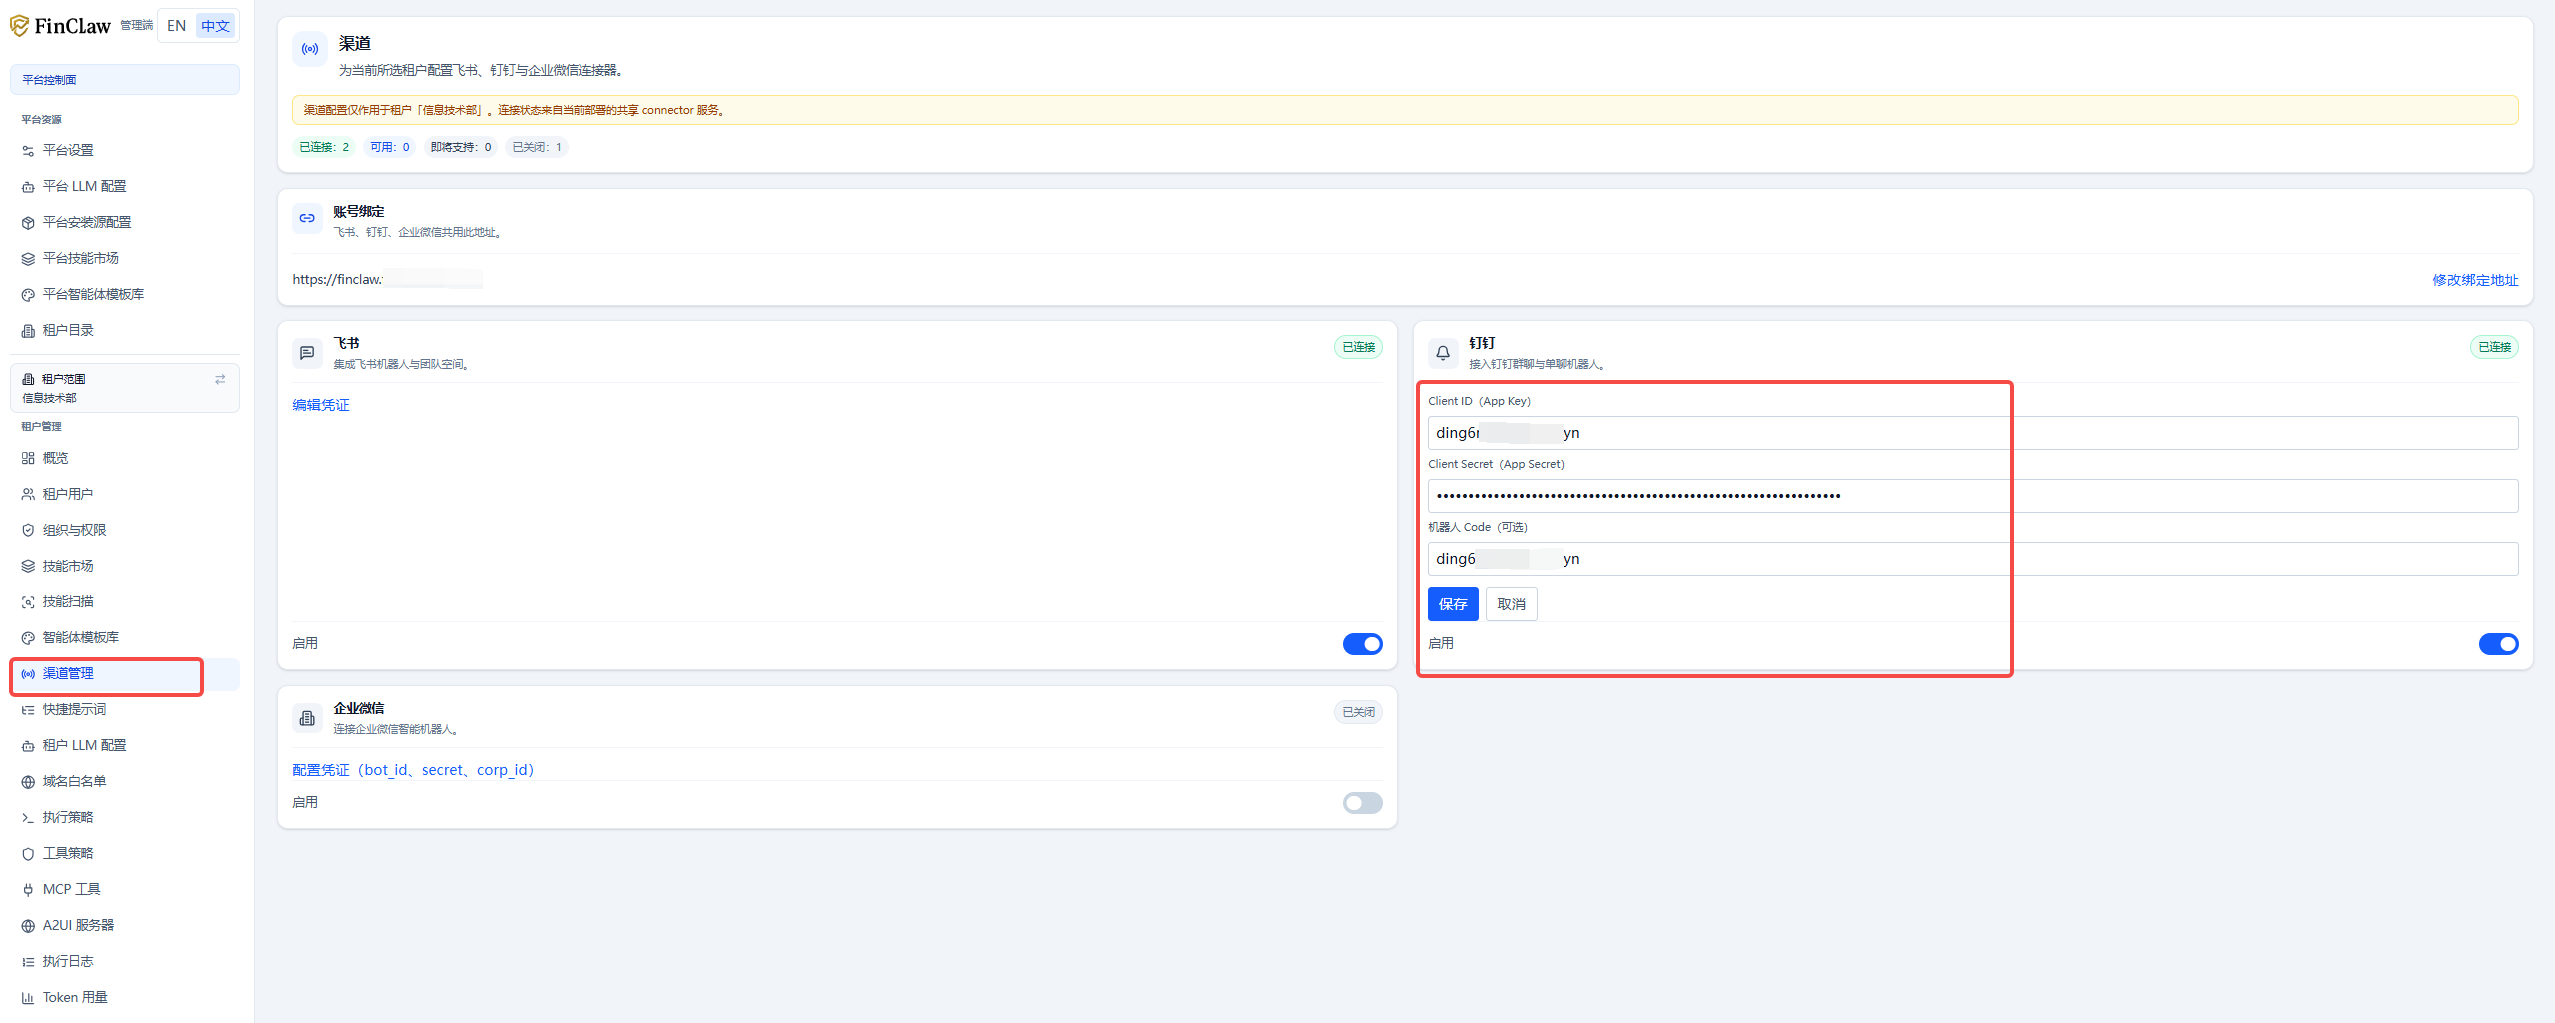The height and width of the screenshot is (1023, 2555).
Task: Click the scan icon beside 技能扫描
Action: point(28,602)
